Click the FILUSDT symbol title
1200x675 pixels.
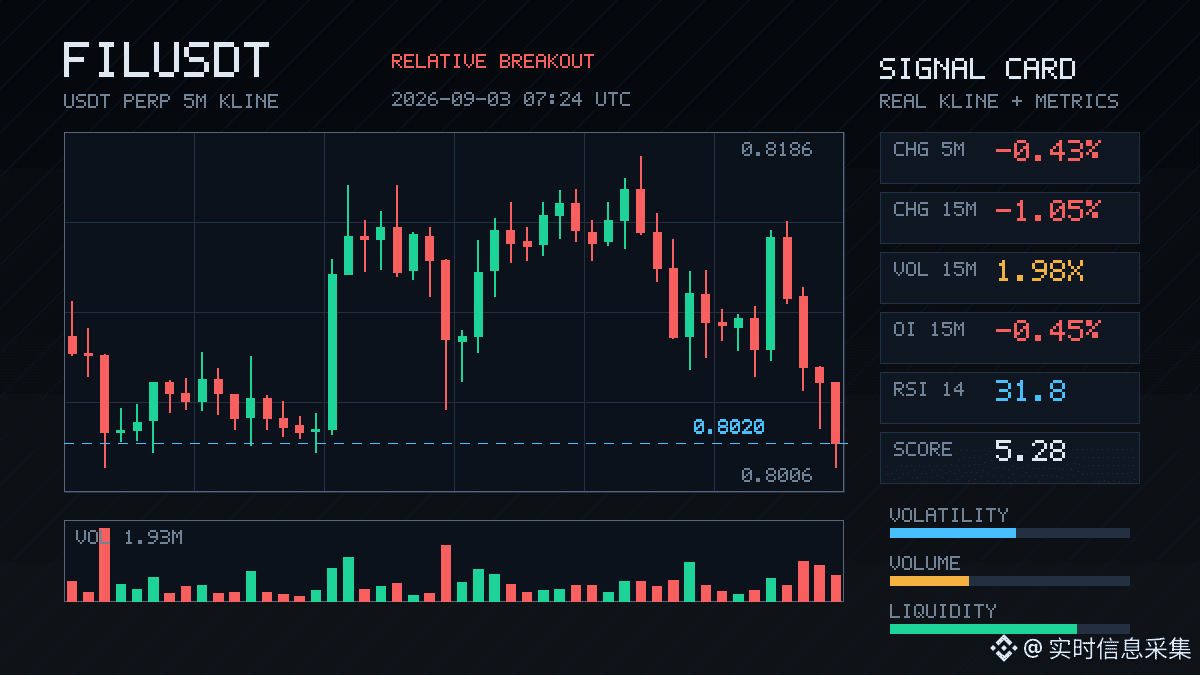[x=166, y=60]
